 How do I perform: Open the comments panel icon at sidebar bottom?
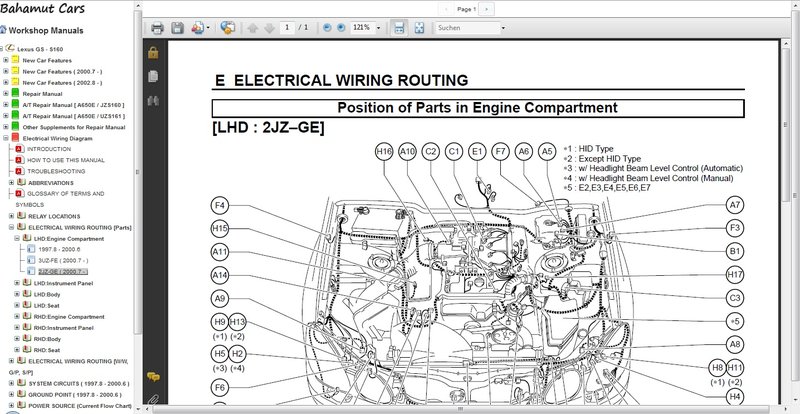pos(153,376)
